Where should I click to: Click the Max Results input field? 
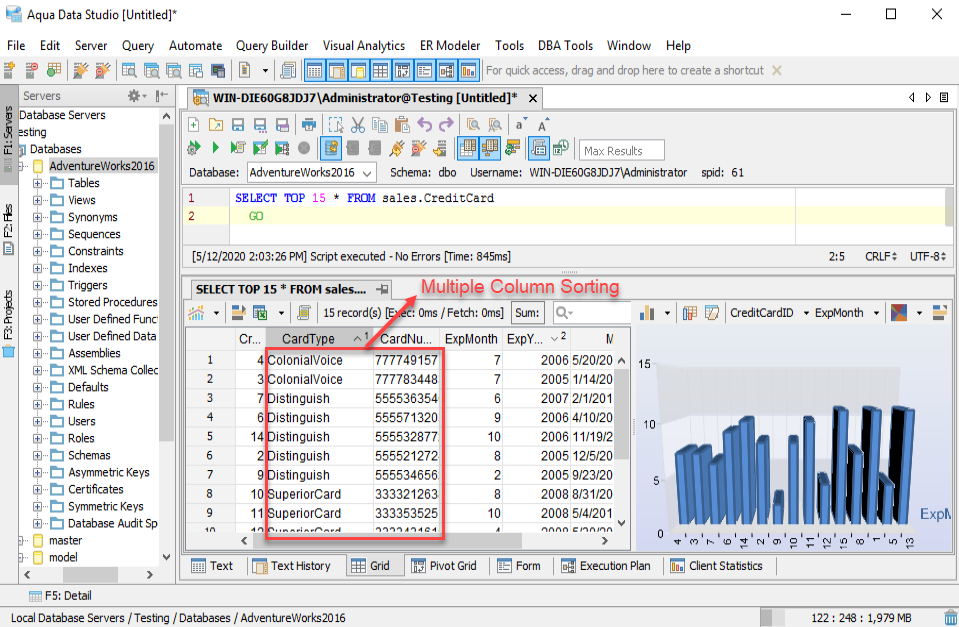622,151
